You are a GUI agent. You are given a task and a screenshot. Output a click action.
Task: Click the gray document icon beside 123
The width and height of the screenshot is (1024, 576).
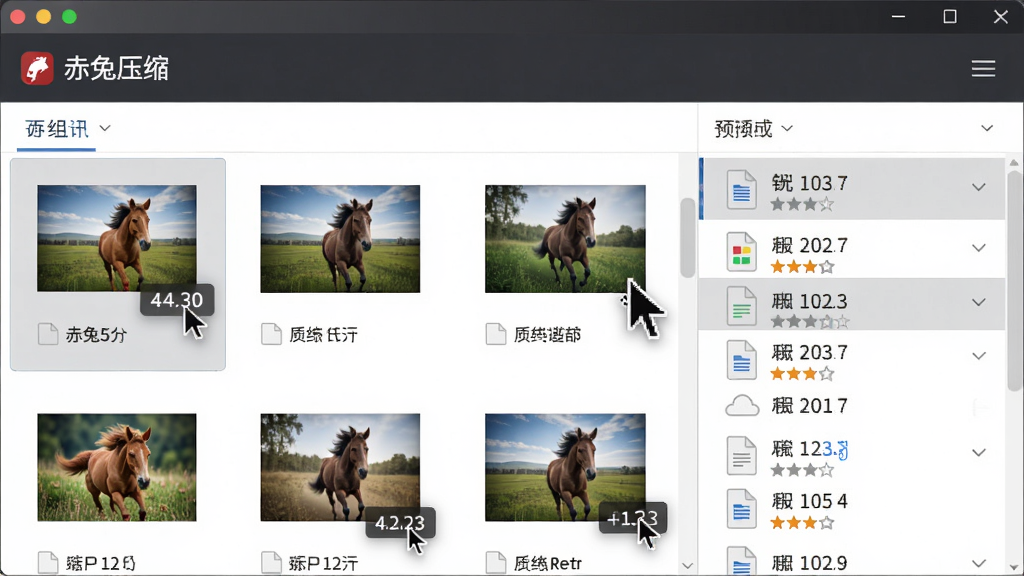coord(741,455)
